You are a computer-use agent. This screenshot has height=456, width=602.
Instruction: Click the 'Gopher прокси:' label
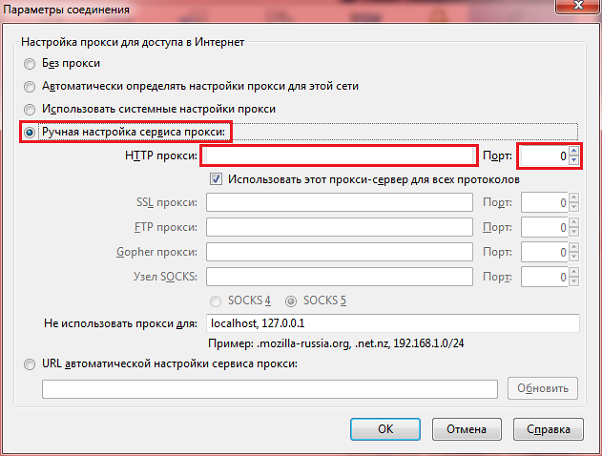pyautogui.click(x=157, y=252)
